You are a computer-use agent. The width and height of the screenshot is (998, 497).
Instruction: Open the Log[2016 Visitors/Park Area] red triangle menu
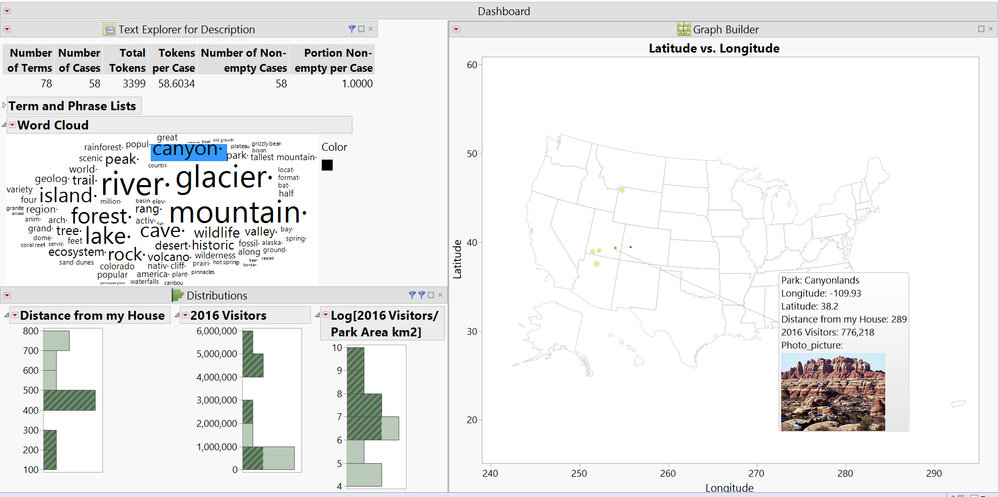pos(325,316)
